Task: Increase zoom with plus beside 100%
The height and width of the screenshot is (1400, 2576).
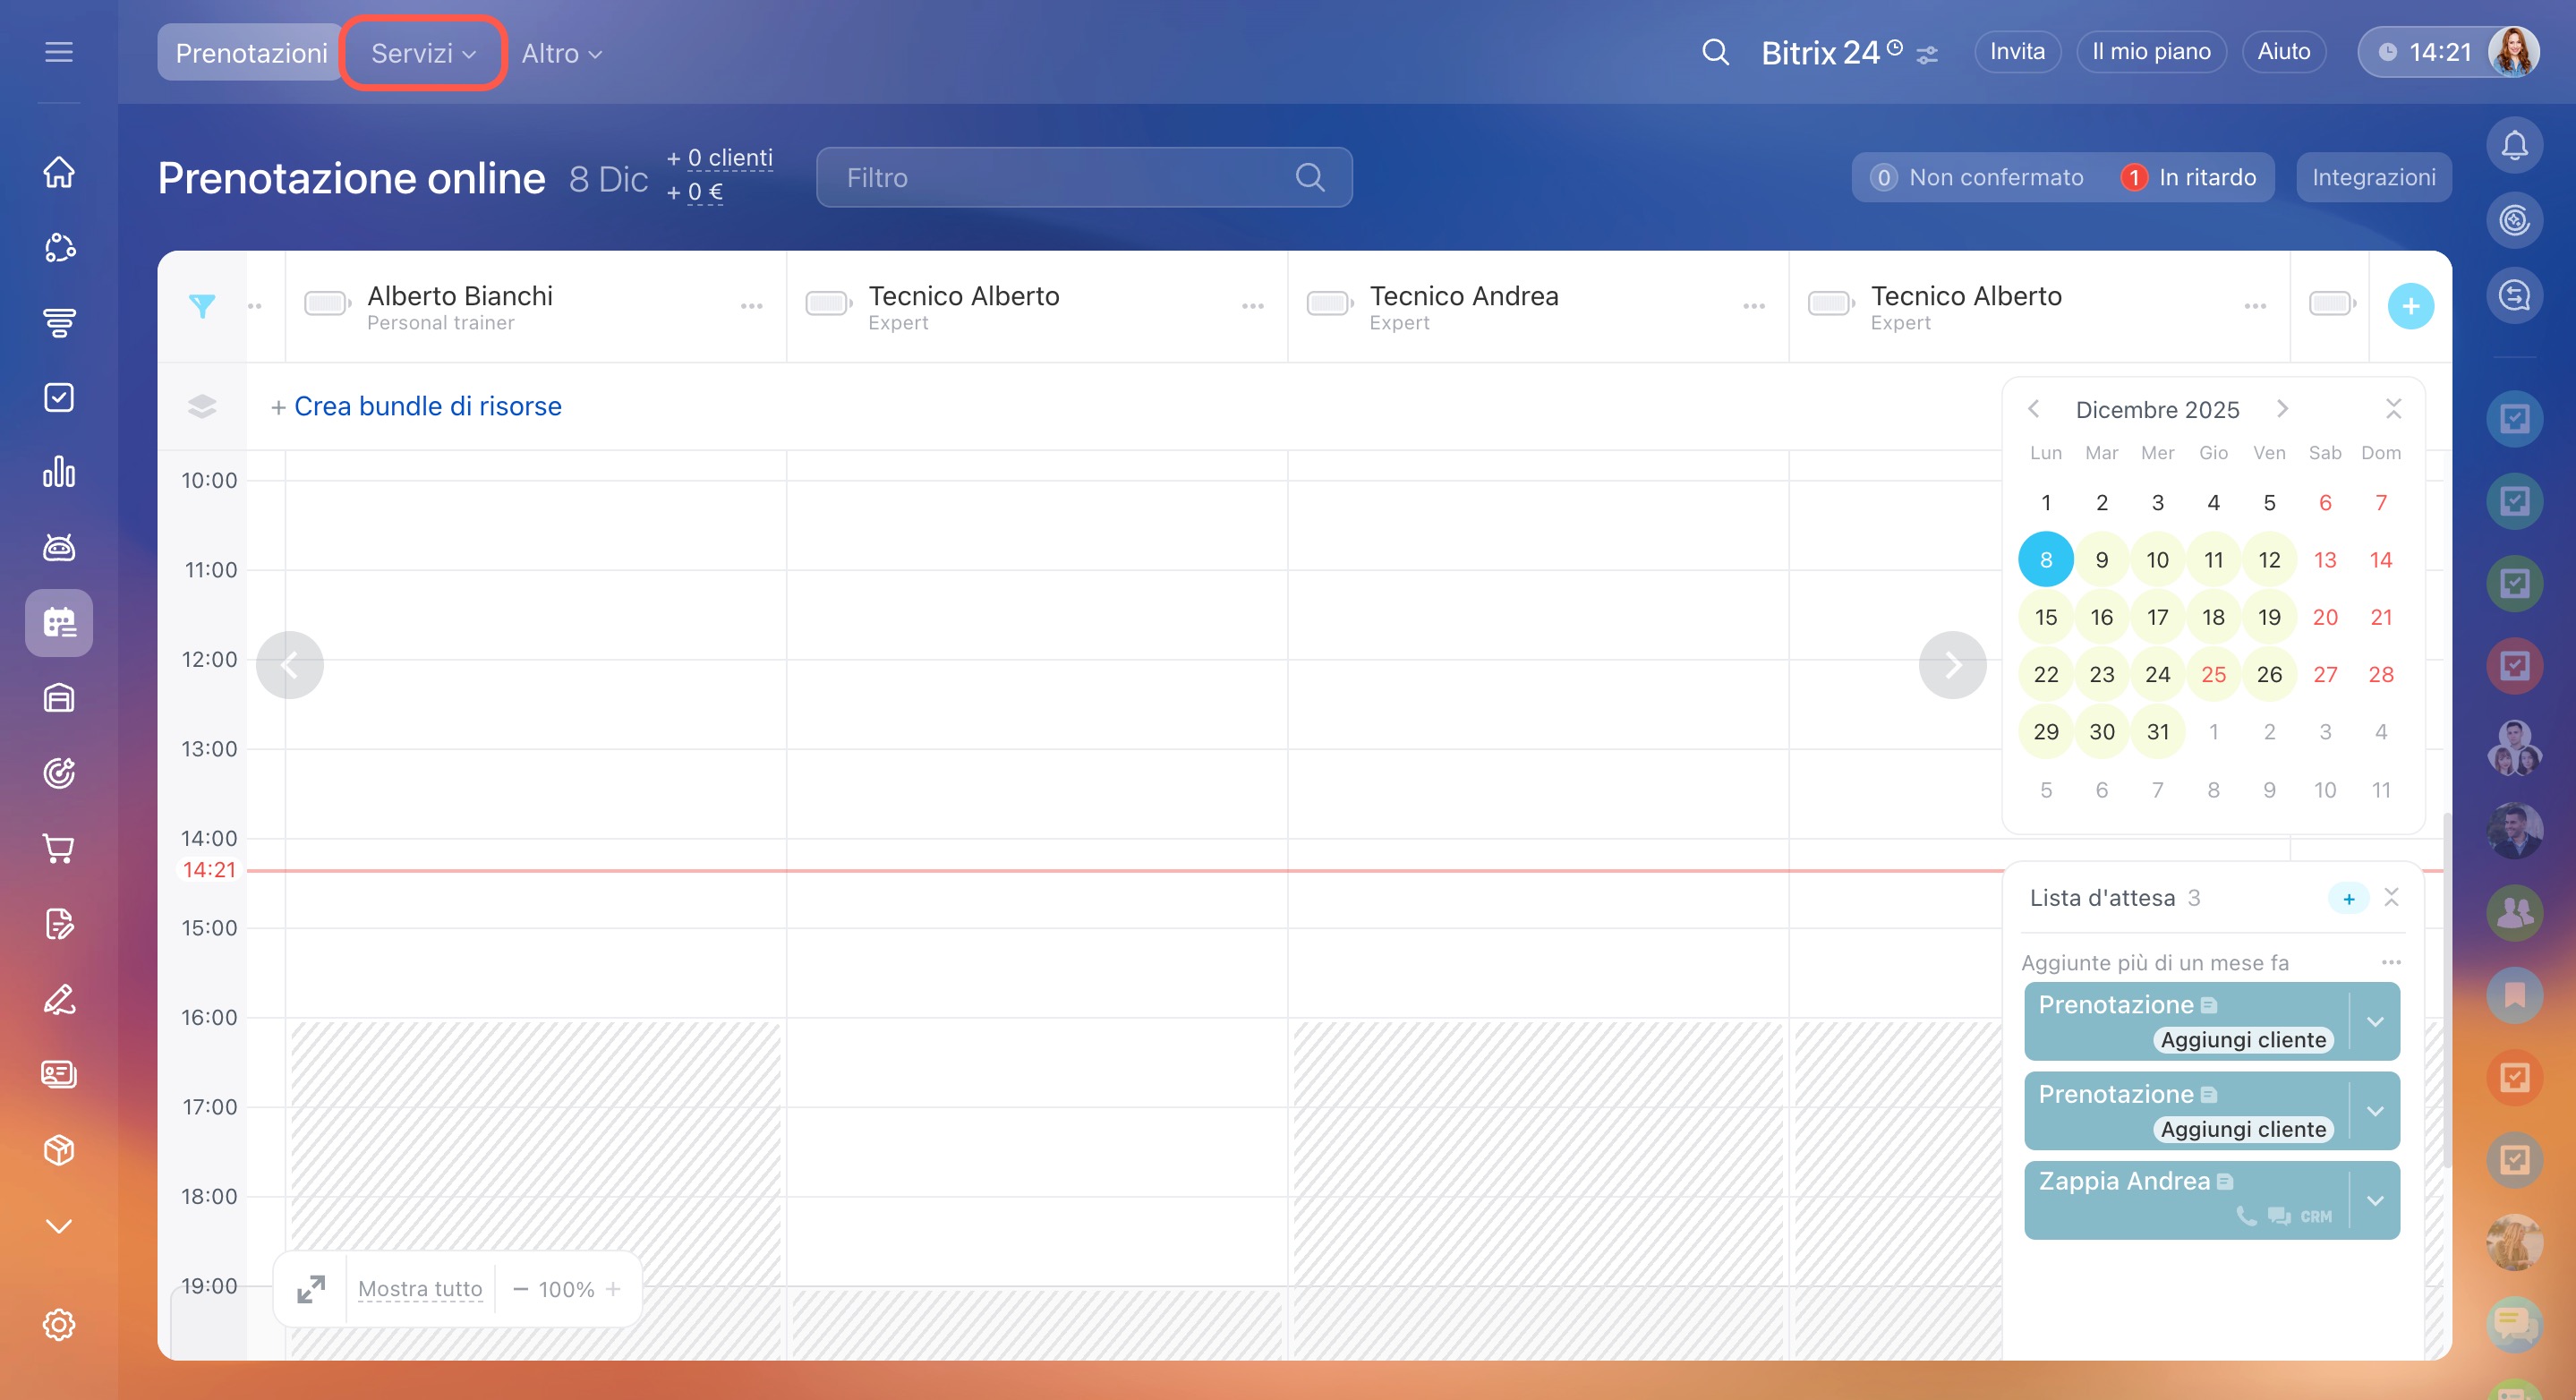Action: pyautogui.click(x=613, y=1289)
